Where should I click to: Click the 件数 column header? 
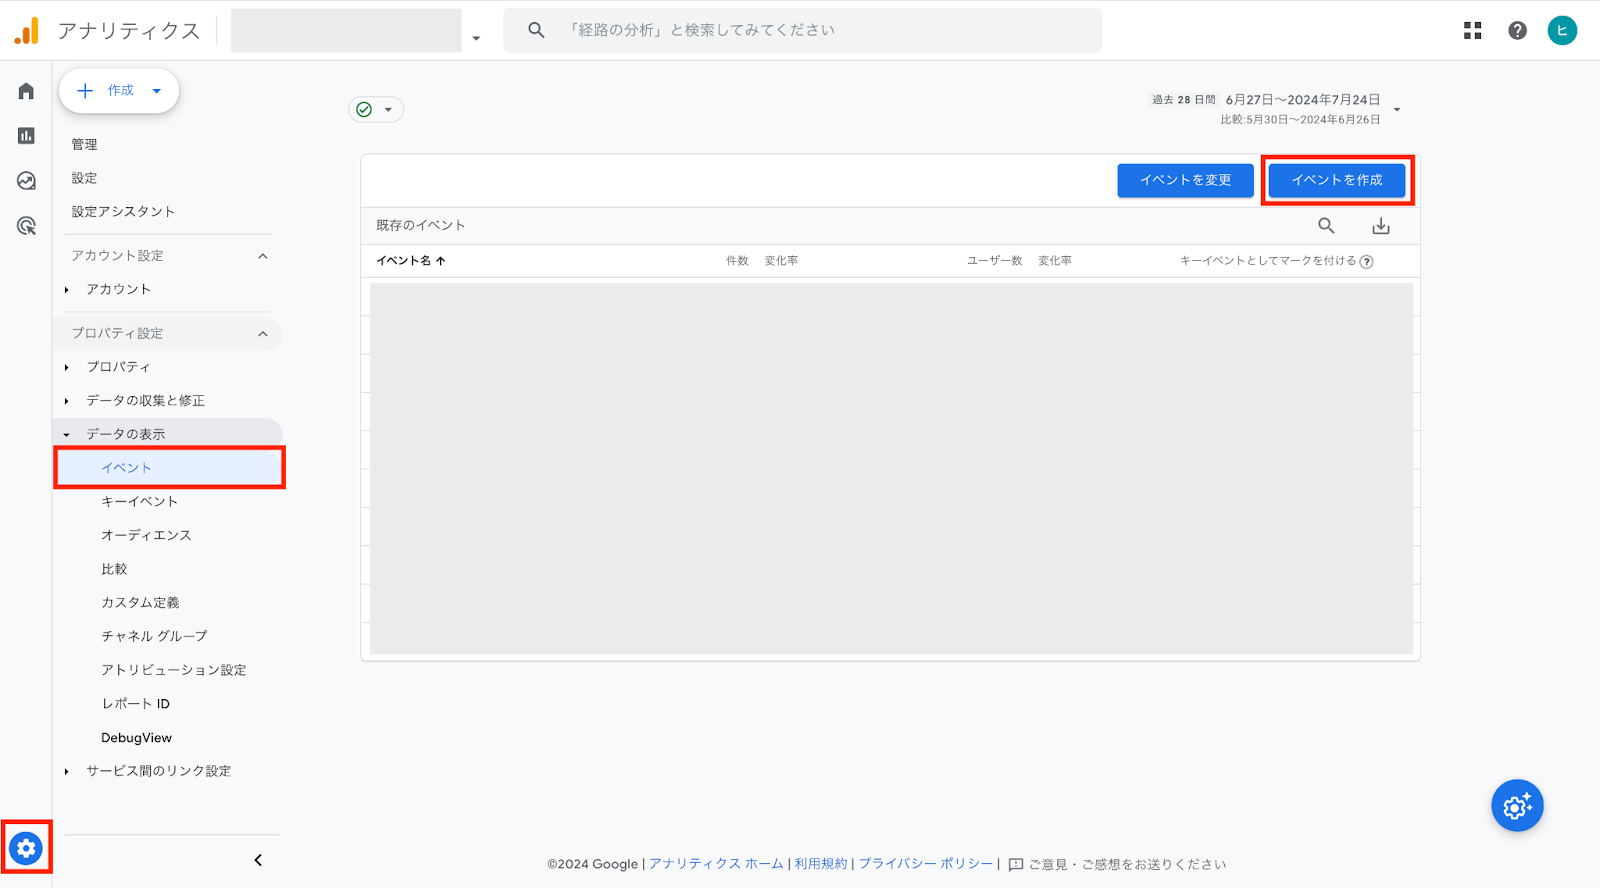[737, 261]
